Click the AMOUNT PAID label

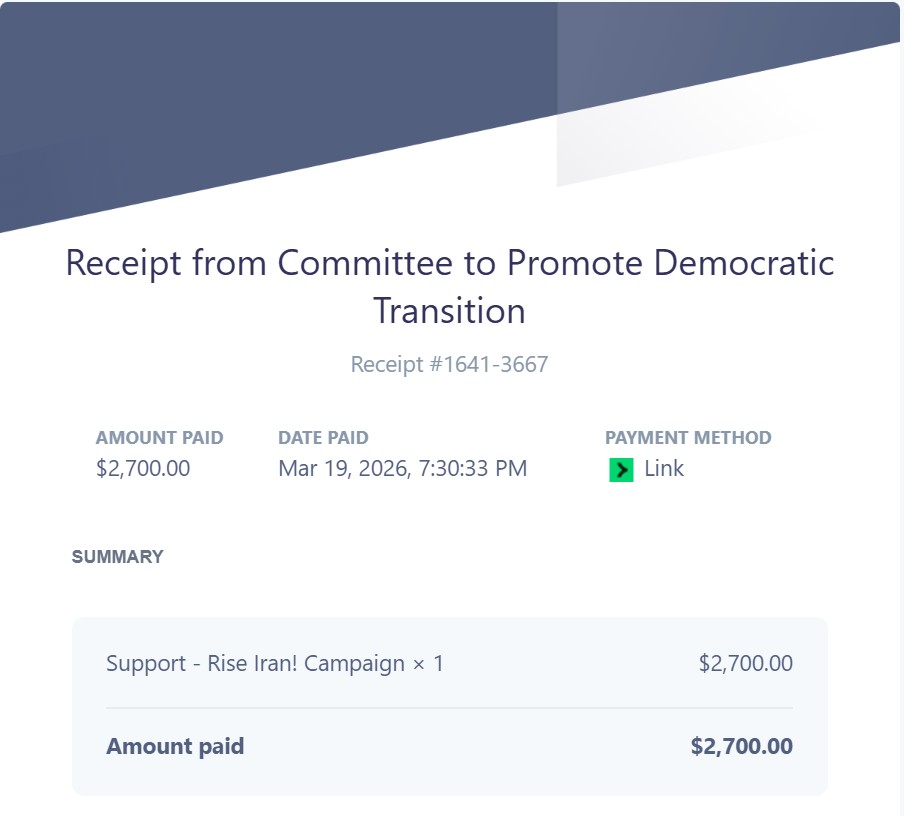[x=159, y=438]
